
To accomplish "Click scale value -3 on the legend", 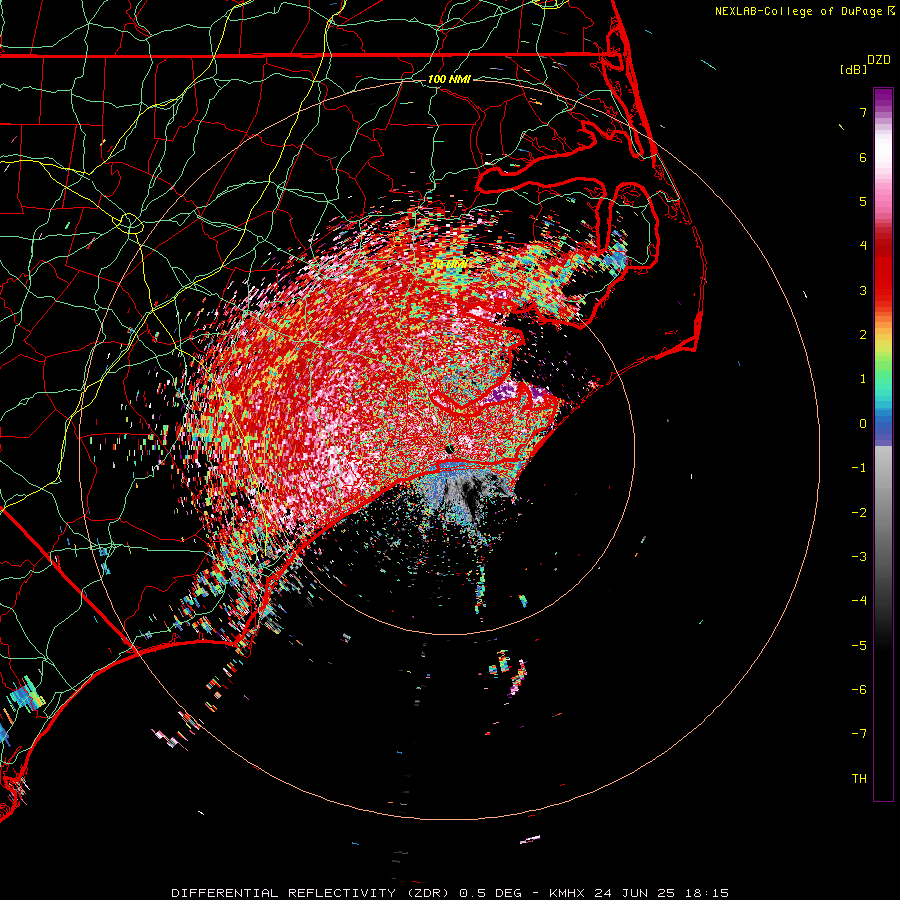I will click(x=859, y=557).
